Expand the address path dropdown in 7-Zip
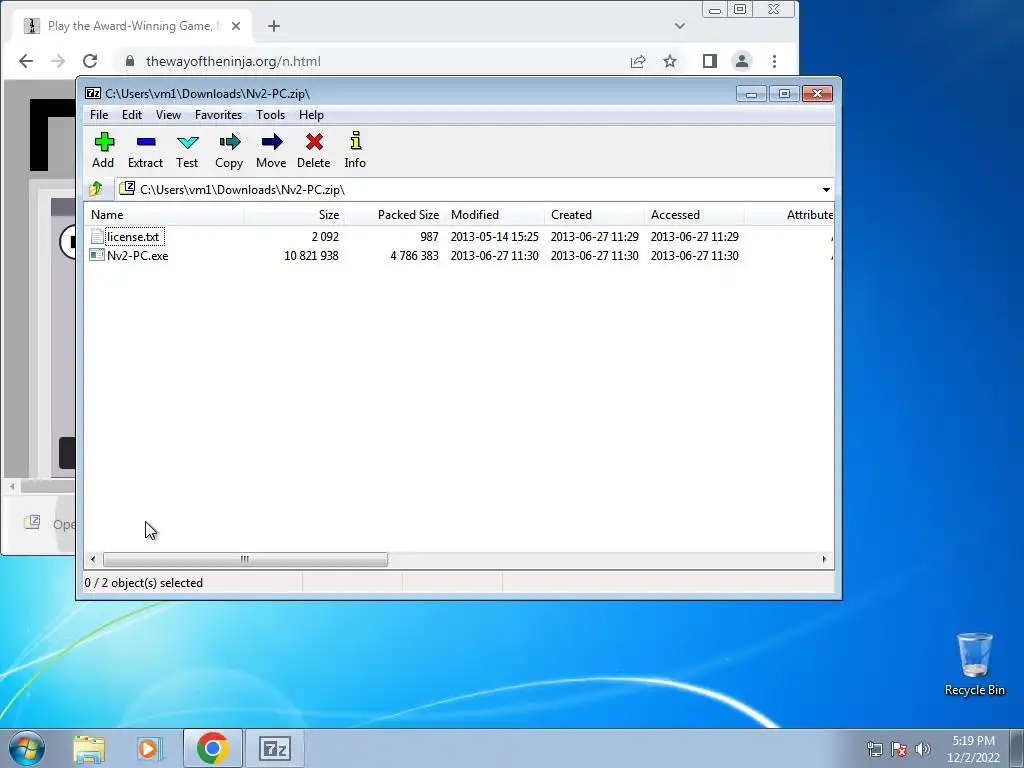 [826, 189]
